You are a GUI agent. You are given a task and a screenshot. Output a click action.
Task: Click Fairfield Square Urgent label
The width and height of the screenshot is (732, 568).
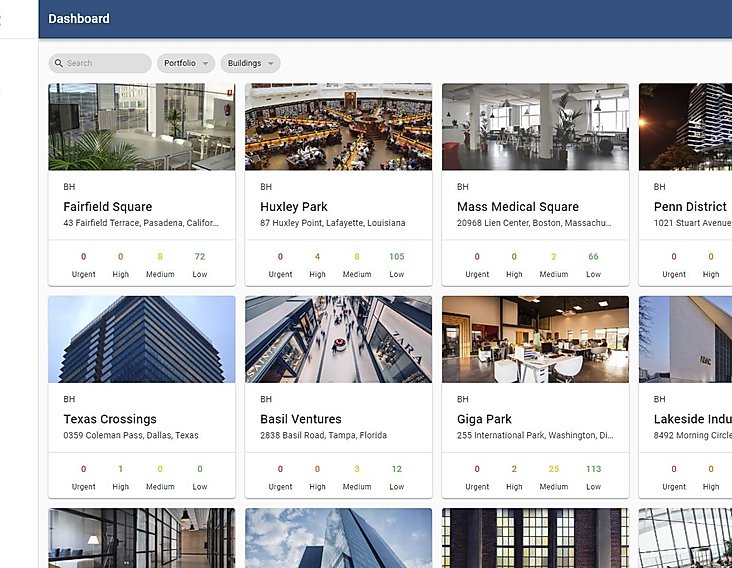point(84,274)
